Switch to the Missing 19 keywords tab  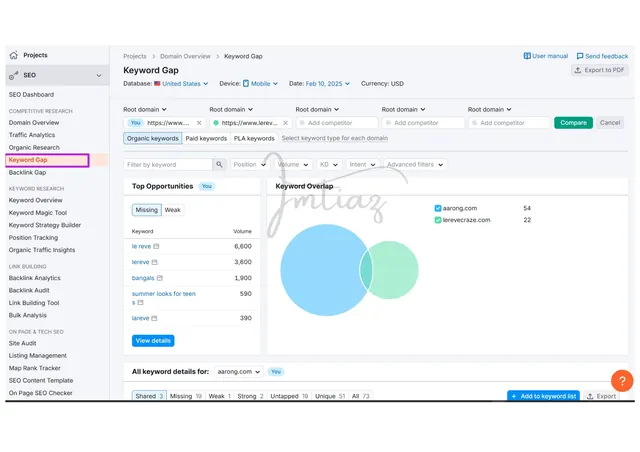(x=186, y=396)
